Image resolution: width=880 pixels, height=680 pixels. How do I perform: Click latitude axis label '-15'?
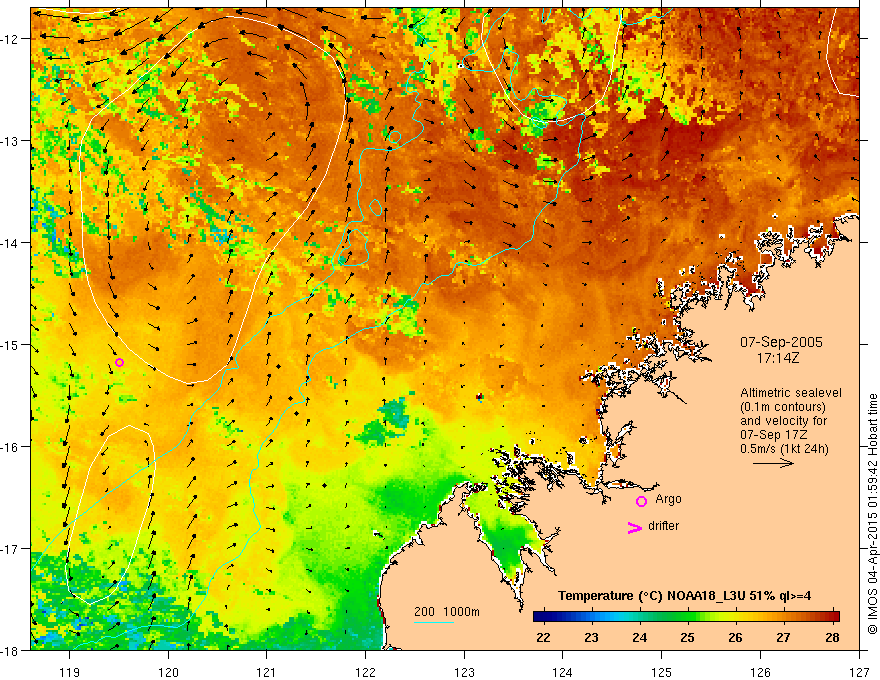(x=11, y=344)
